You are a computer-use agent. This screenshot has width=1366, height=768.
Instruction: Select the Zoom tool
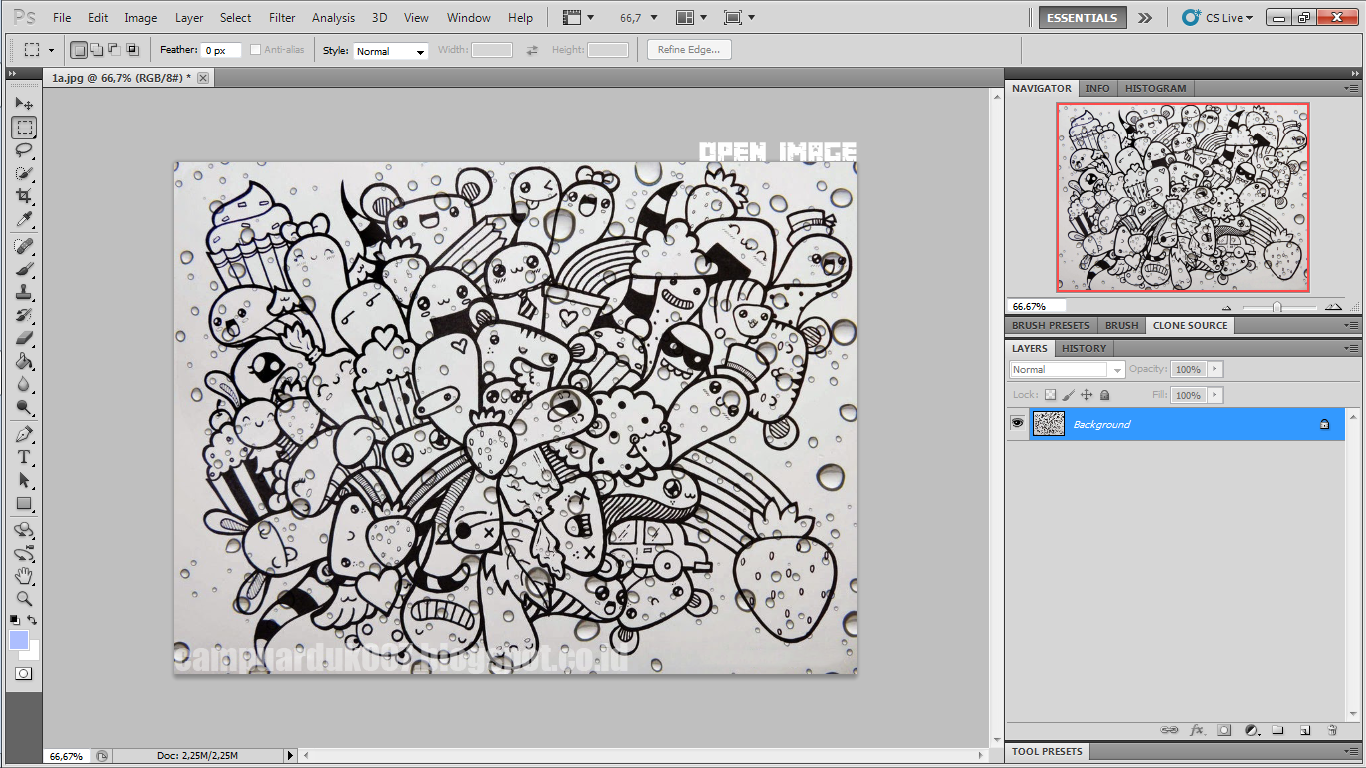point(24,599)
